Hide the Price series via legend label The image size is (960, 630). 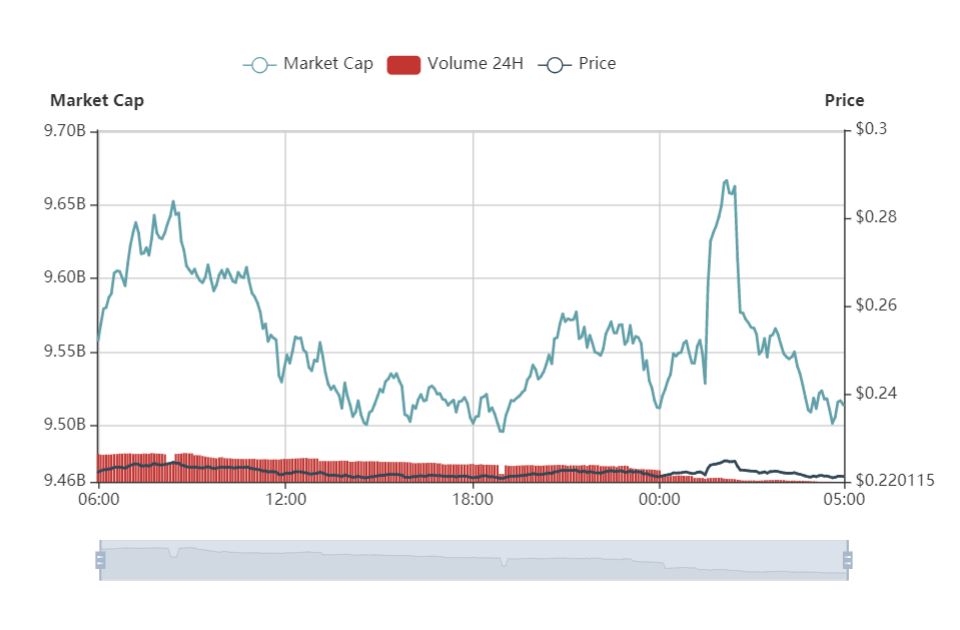597,64
